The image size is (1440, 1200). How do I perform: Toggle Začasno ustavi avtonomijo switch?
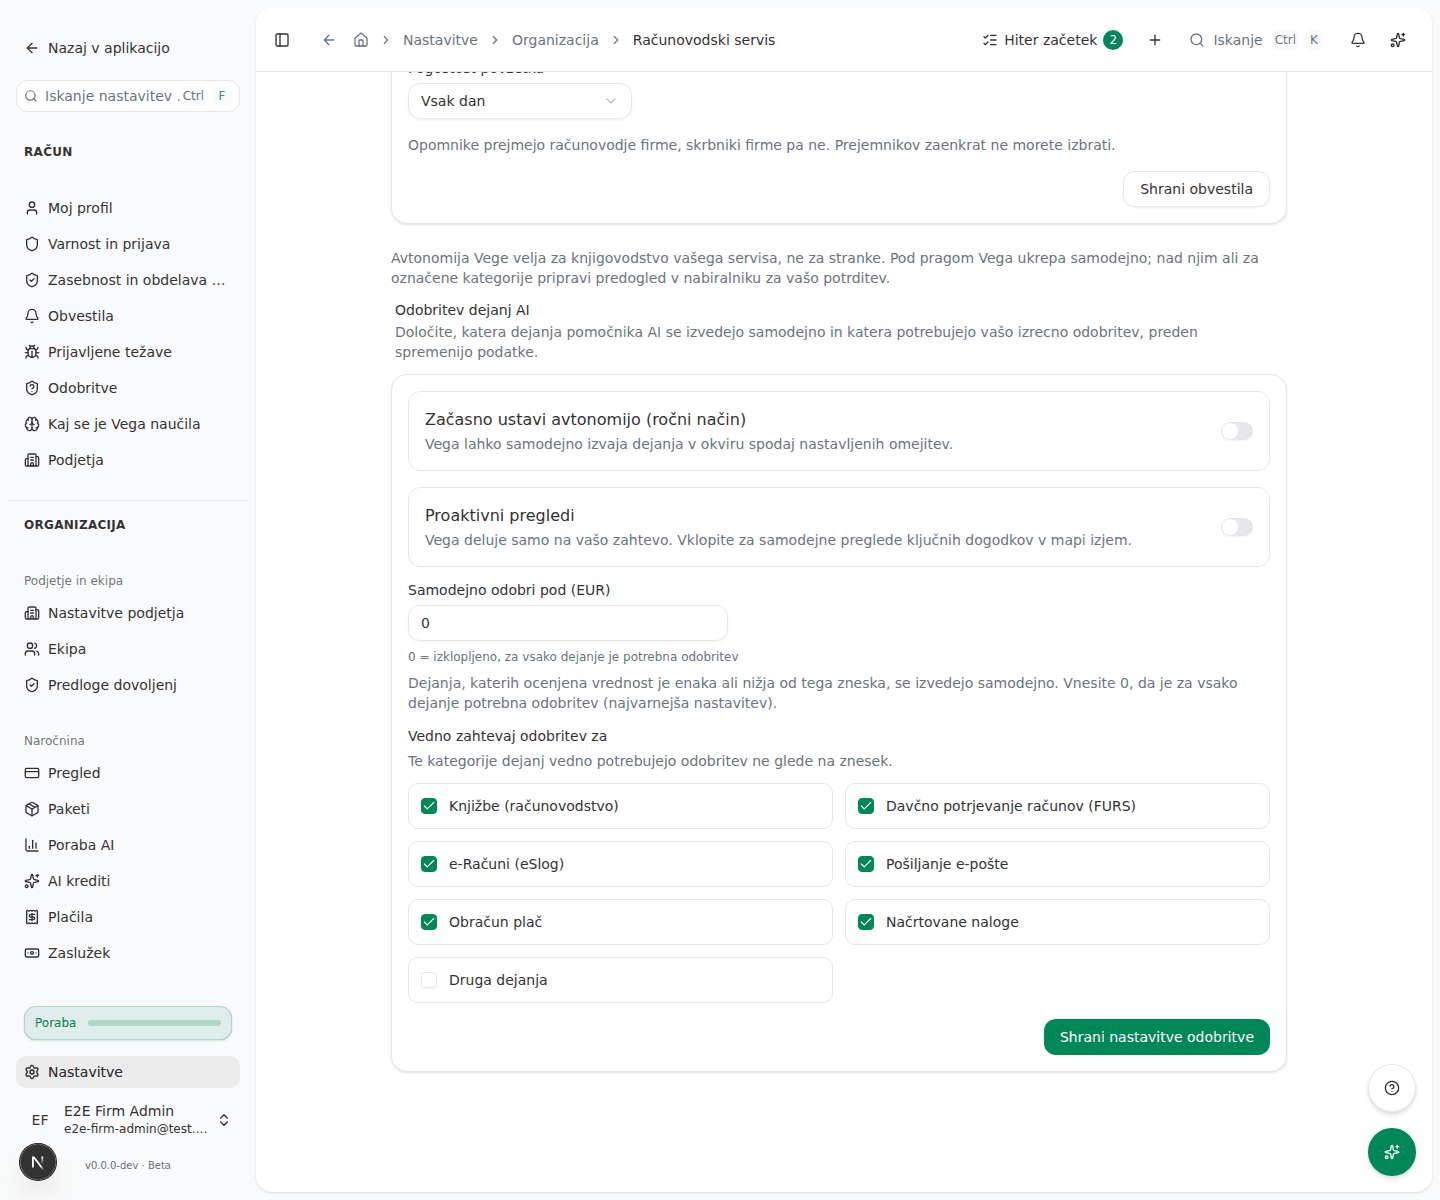[x=1237, y=431]
